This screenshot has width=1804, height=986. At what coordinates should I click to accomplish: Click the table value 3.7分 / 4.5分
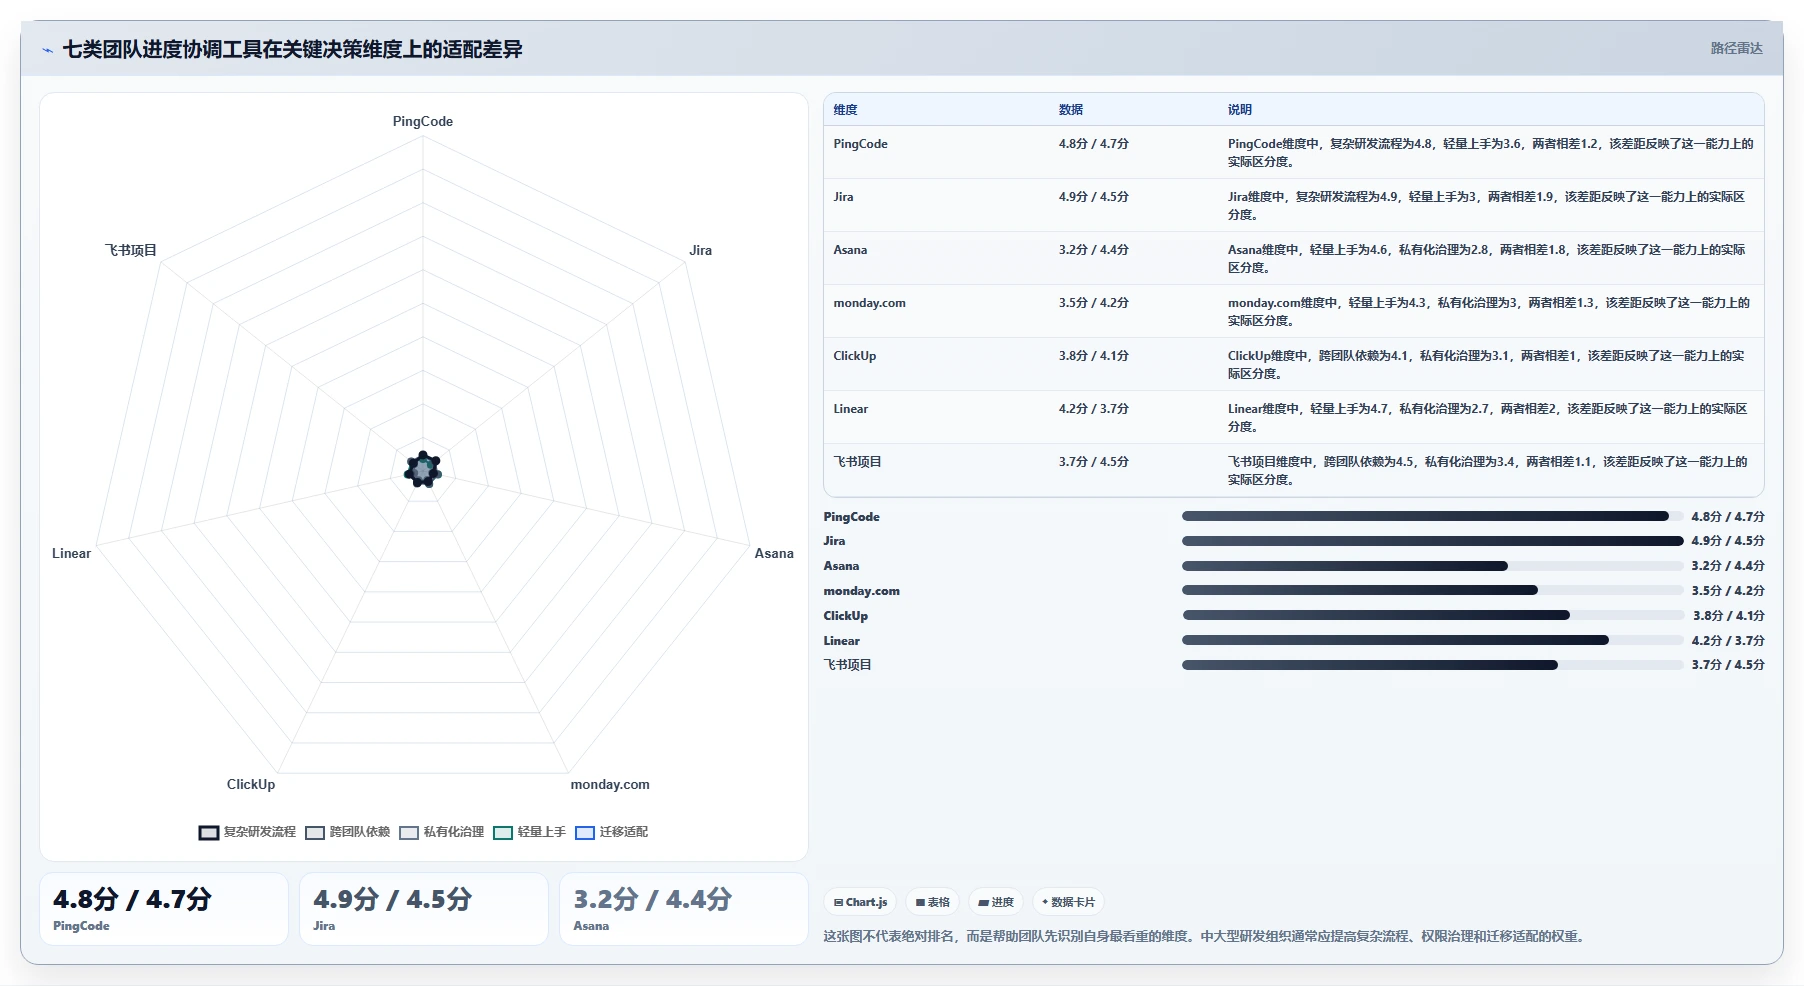(1093, 462)
